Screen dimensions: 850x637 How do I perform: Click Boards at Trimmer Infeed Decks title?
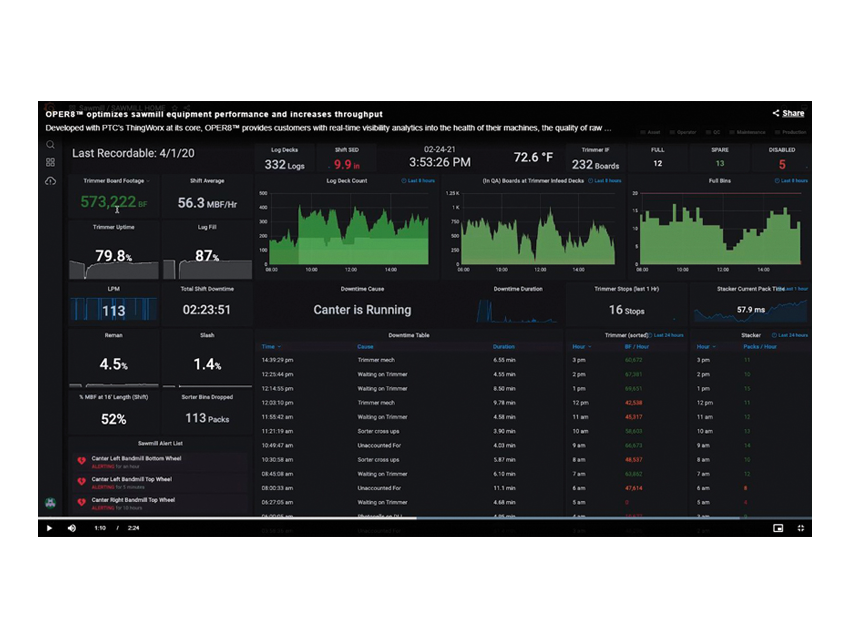[x=533, y=181]
